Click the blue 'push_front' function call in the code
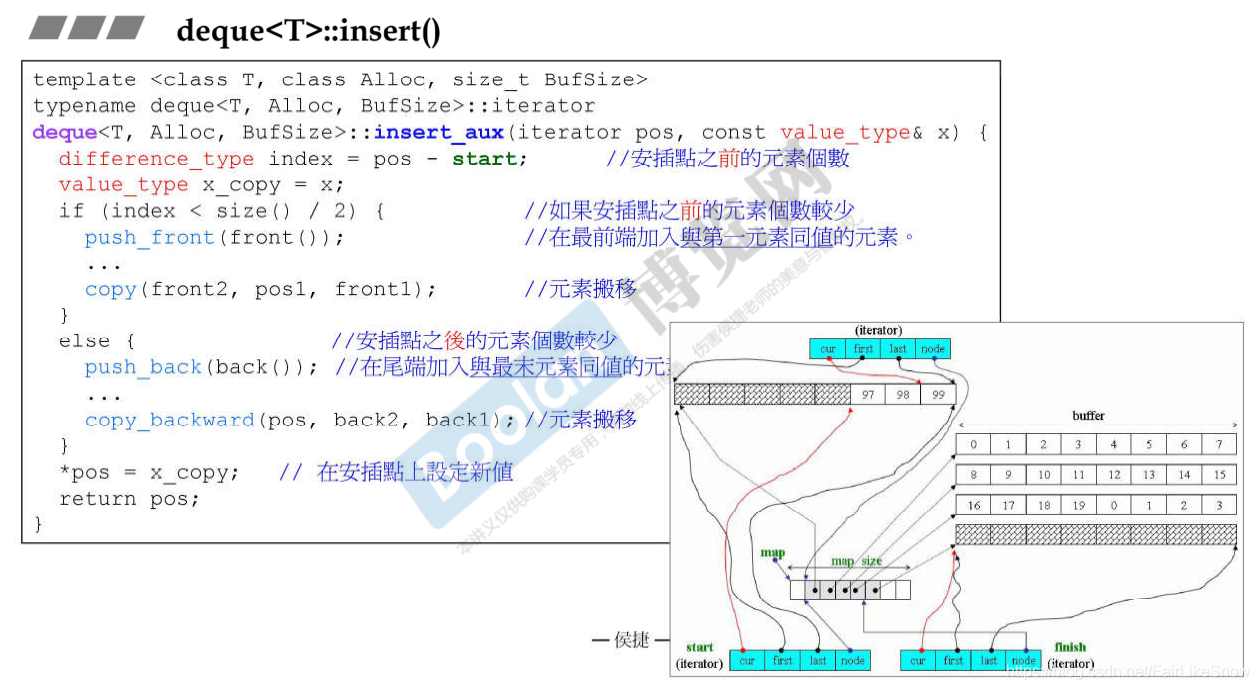Image resolution: width=1260 pixels, height=690 pixels. 148,237
